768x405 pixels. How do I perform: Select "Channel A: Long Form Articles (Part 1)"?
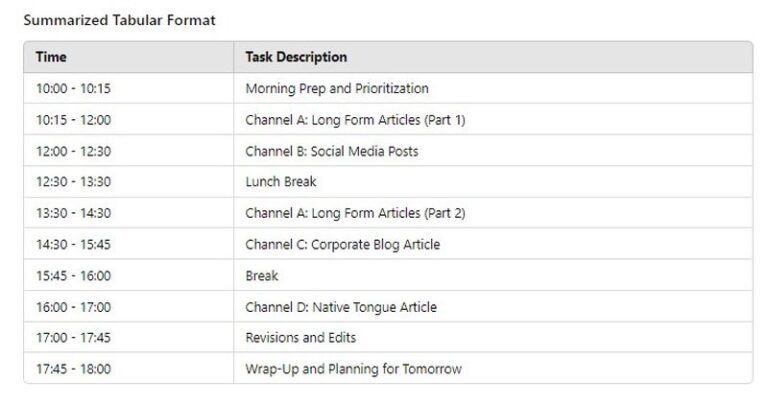(x=355, y=120)
